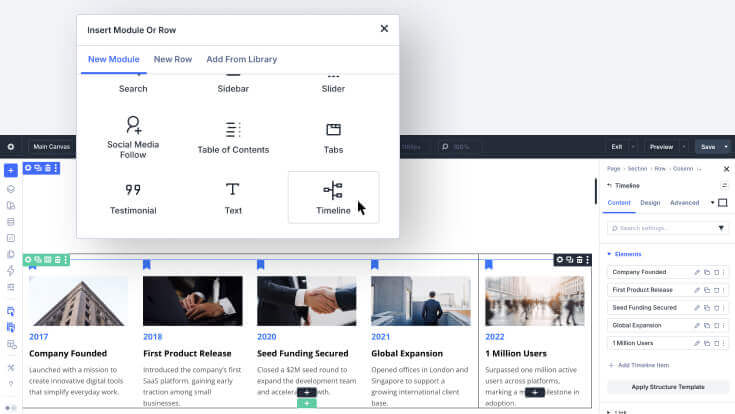The width and height of the screenshot is (735, 414).
Task: Click the Search settings input field
Action: pos(661,228)
